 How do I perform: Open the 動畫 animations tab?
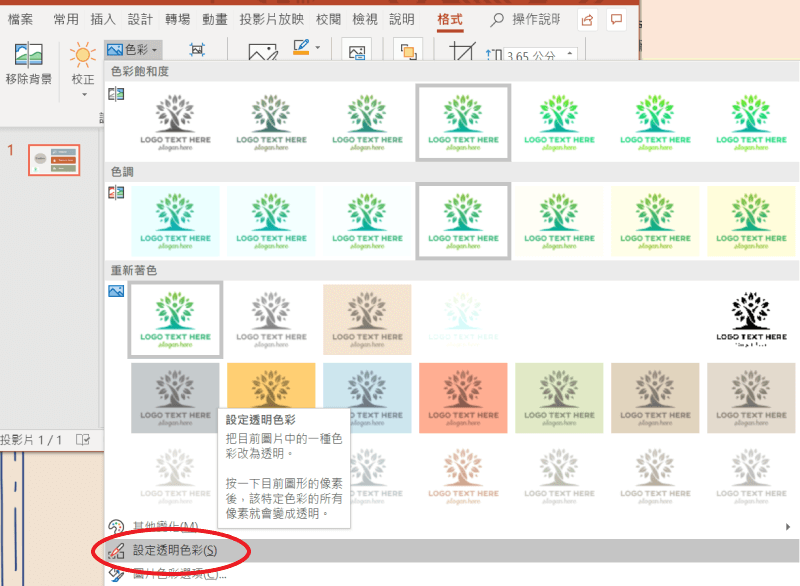pos(214,19)
